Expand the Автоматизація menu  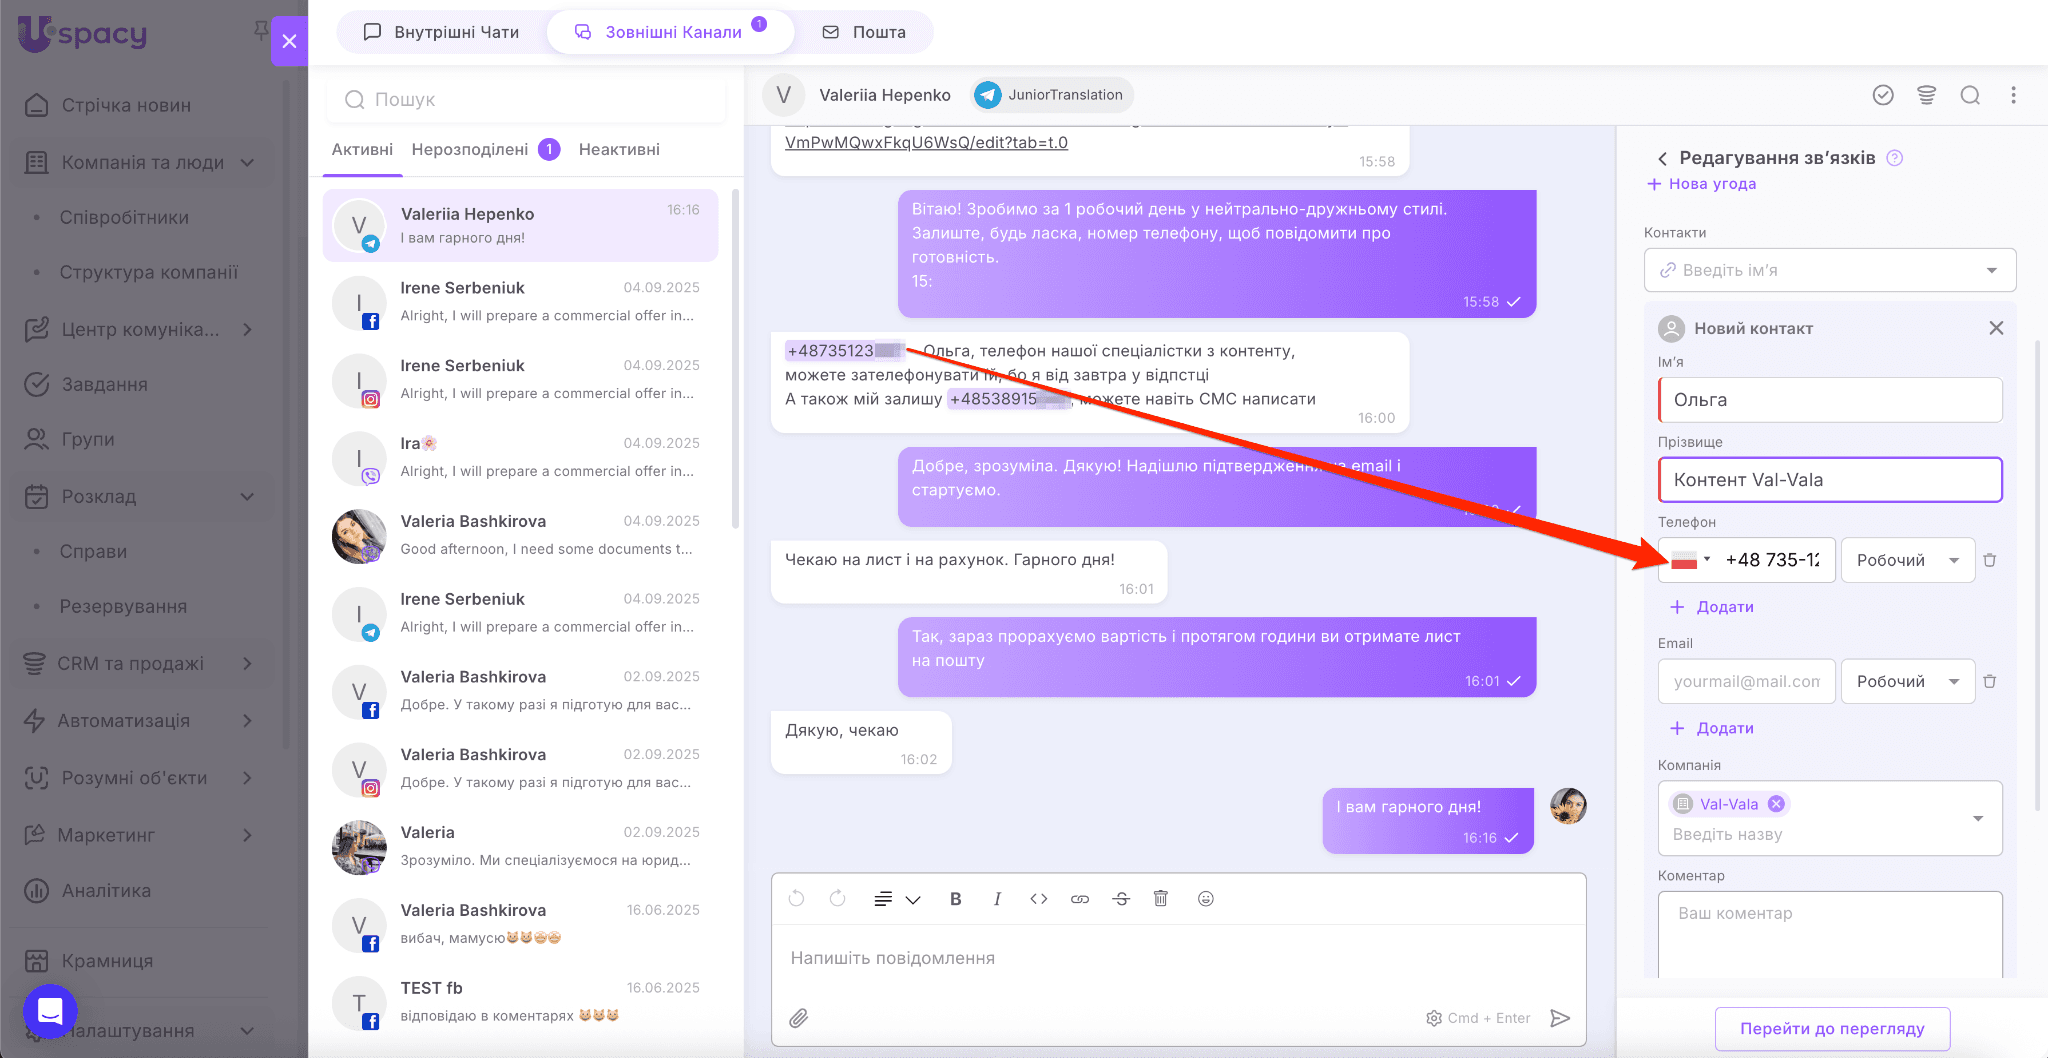[x=140, y=720]
